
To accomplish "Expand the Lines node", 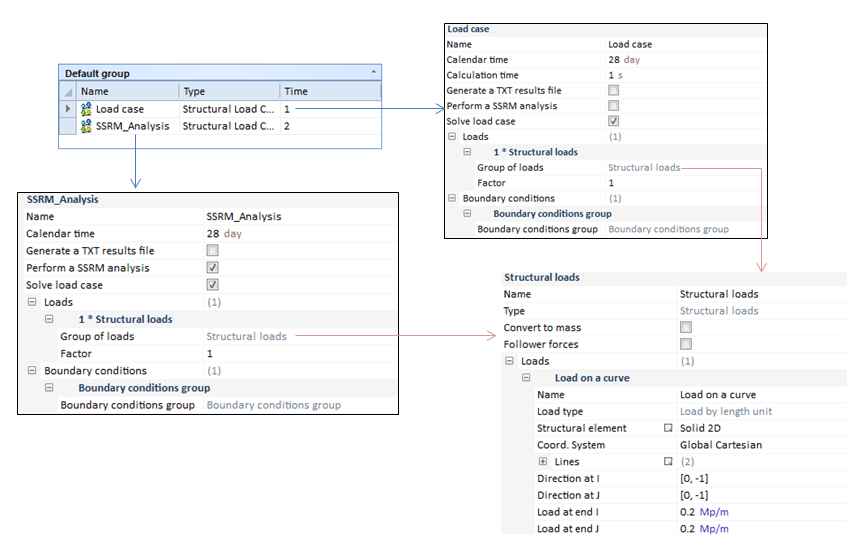I will [543, 462].
